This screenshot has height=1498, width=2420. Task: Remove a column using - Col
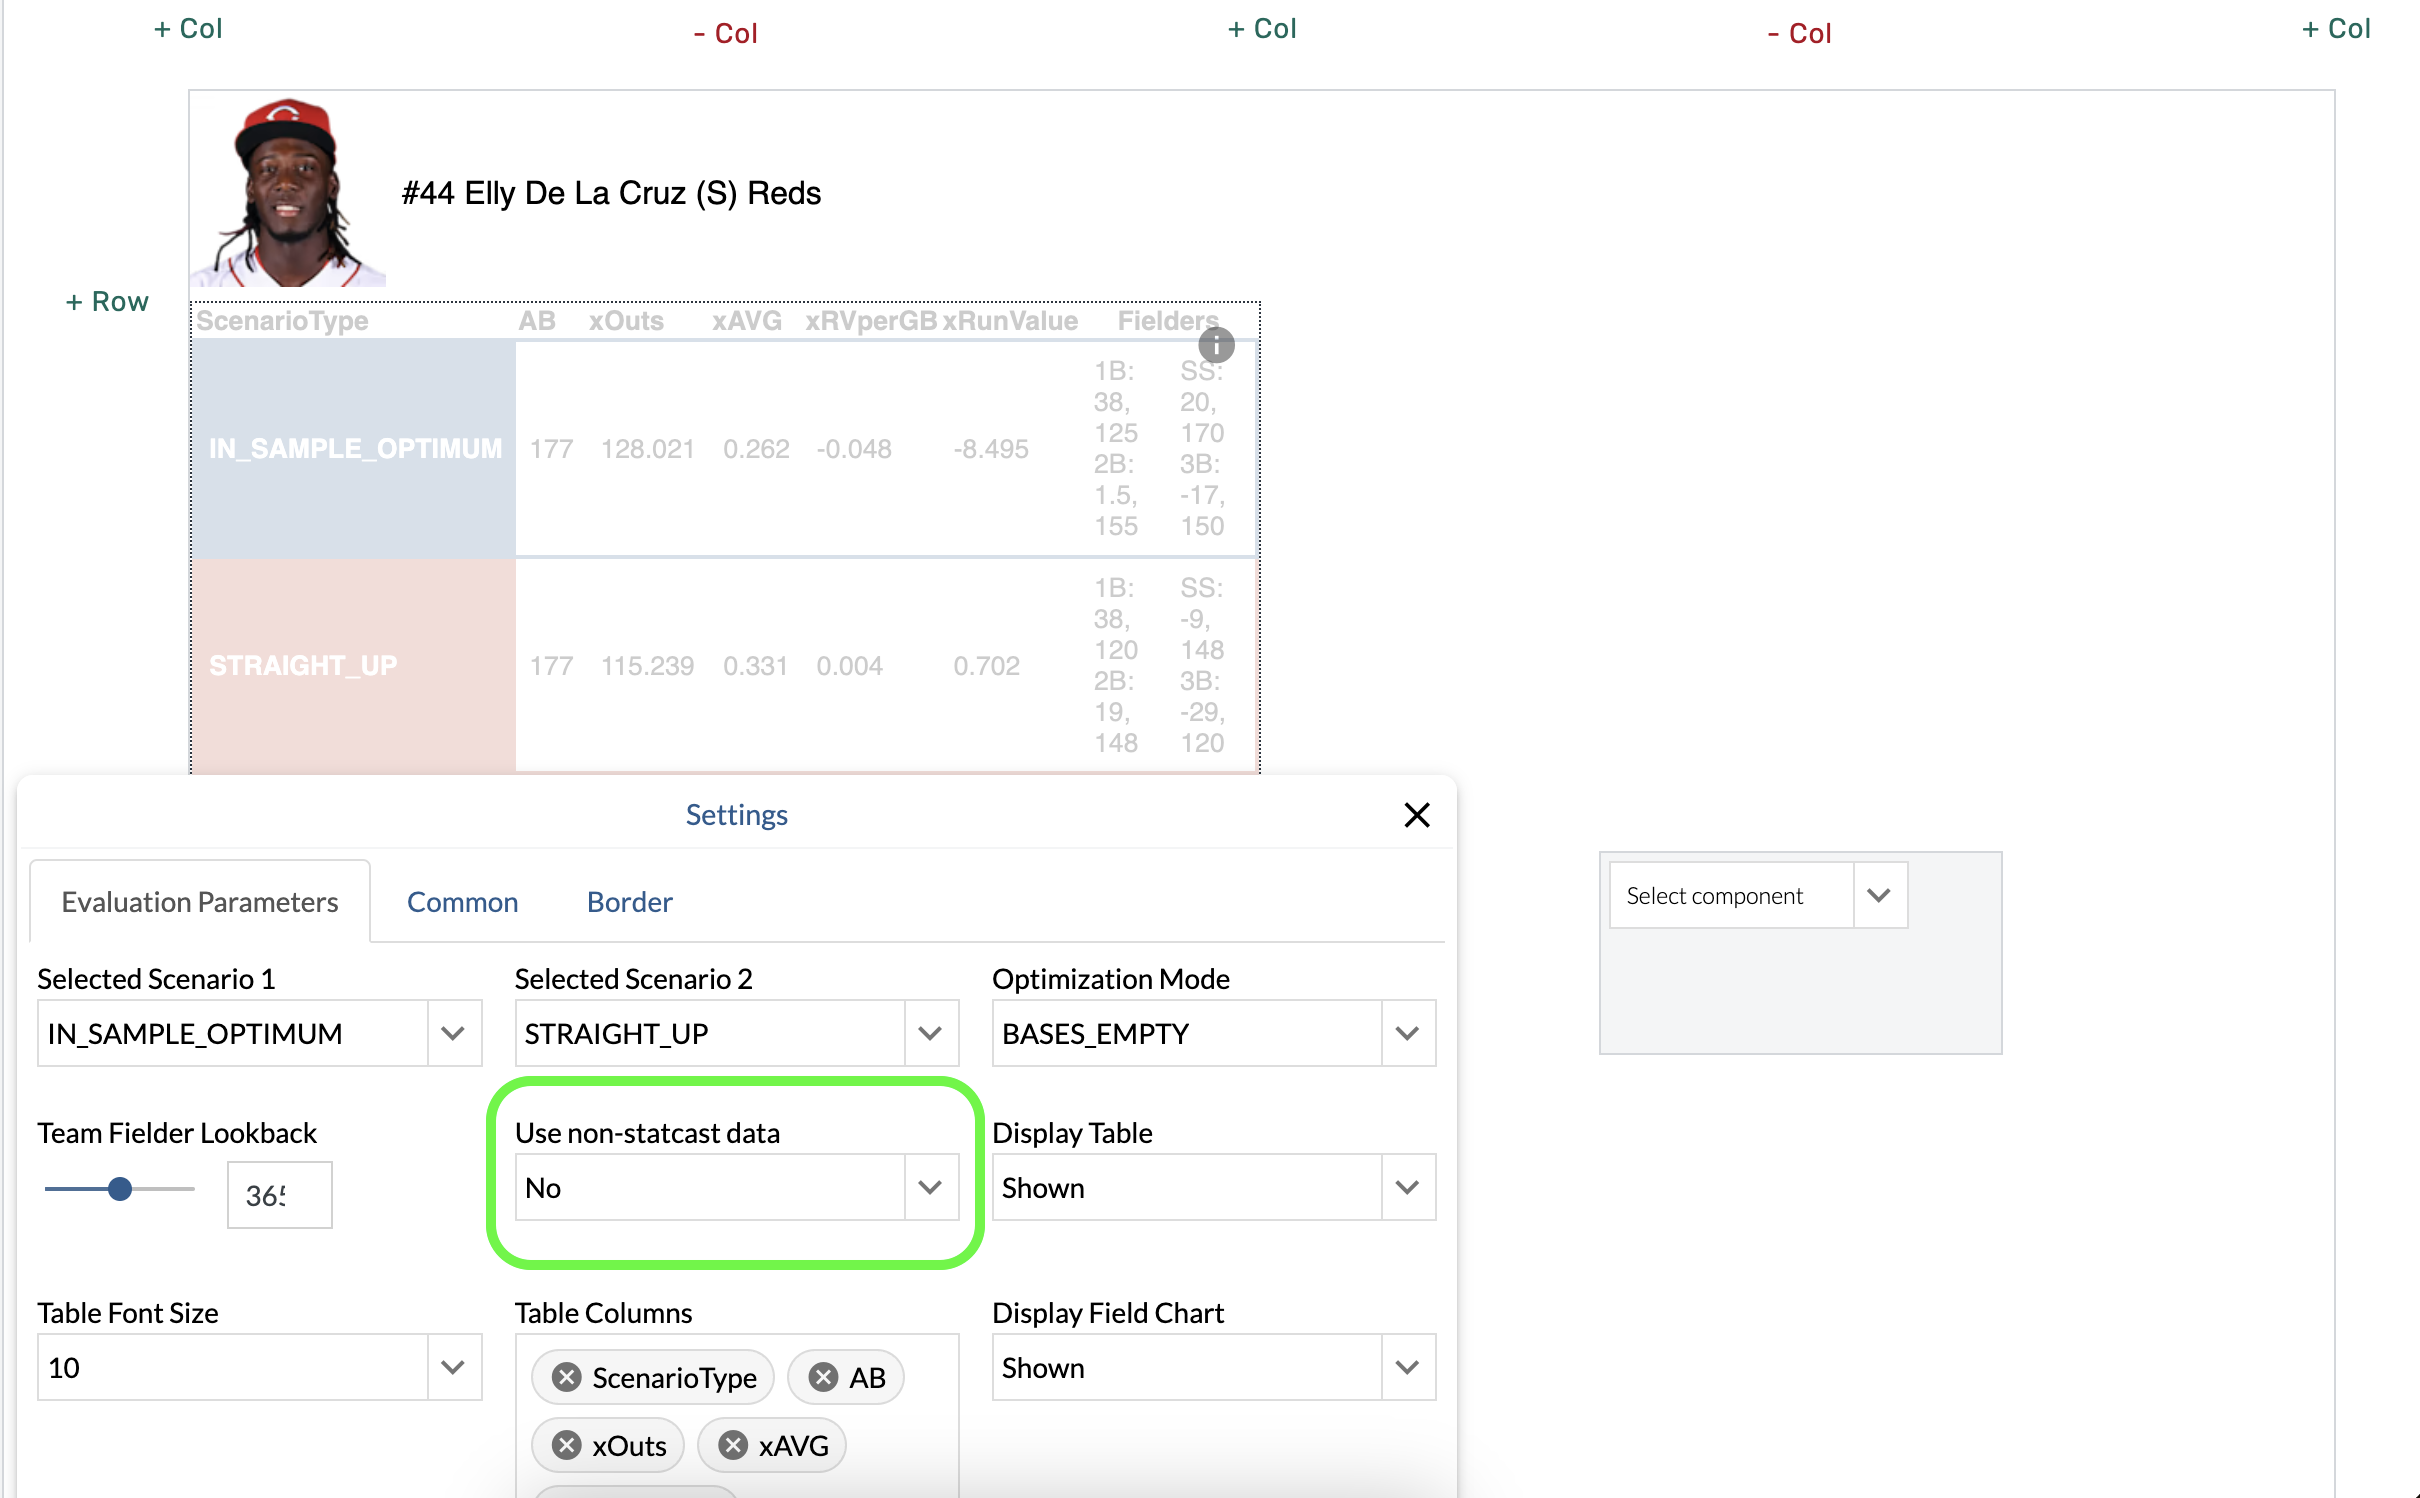click(725, 32)
